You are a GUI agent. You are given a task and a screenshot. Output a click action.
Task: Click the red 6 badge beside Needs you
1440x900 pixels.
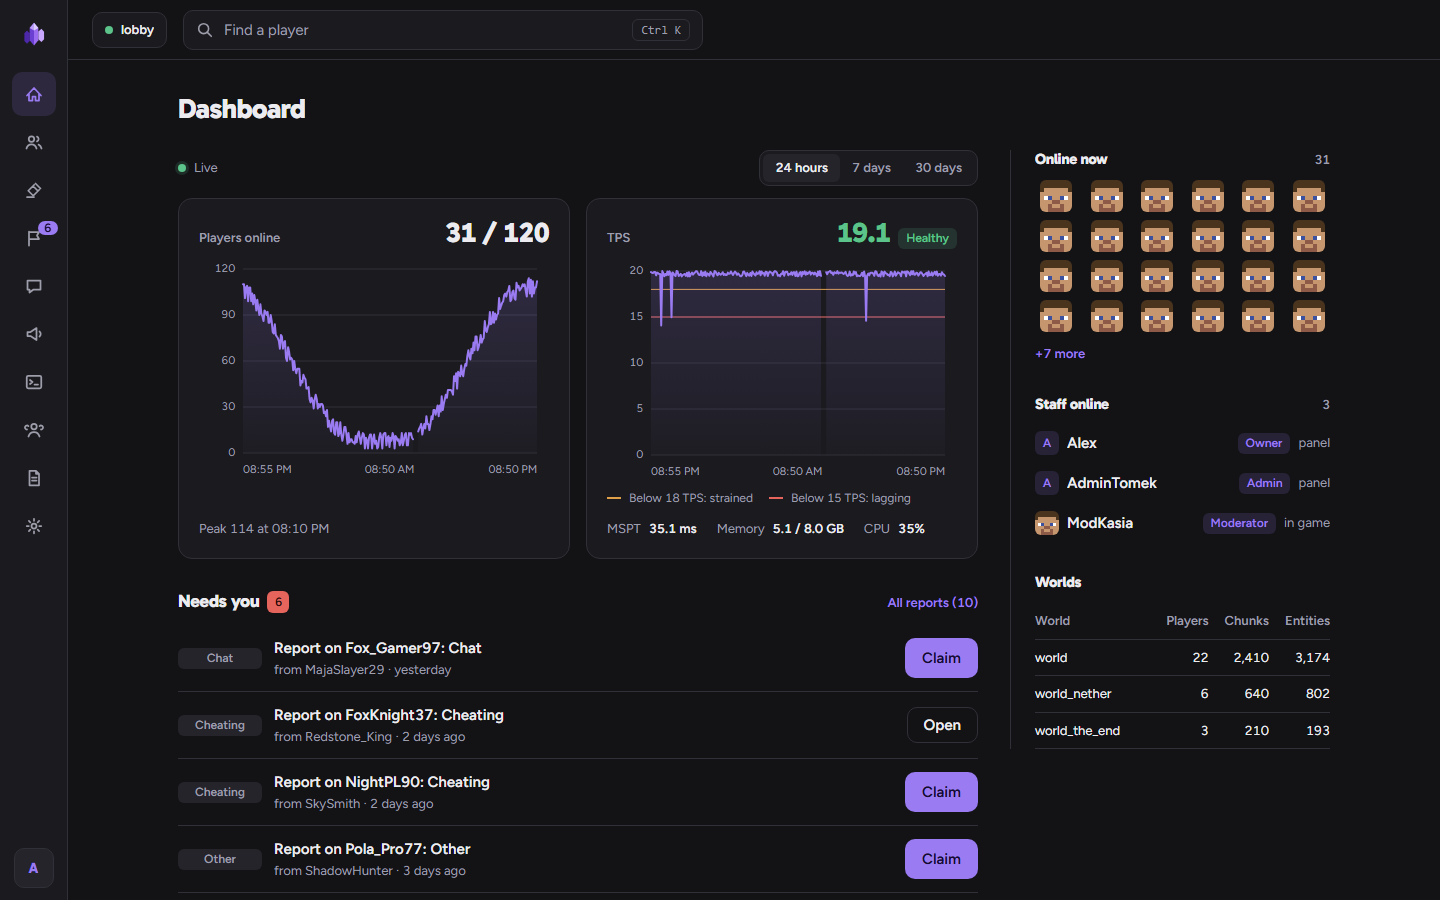coord(278,602)
